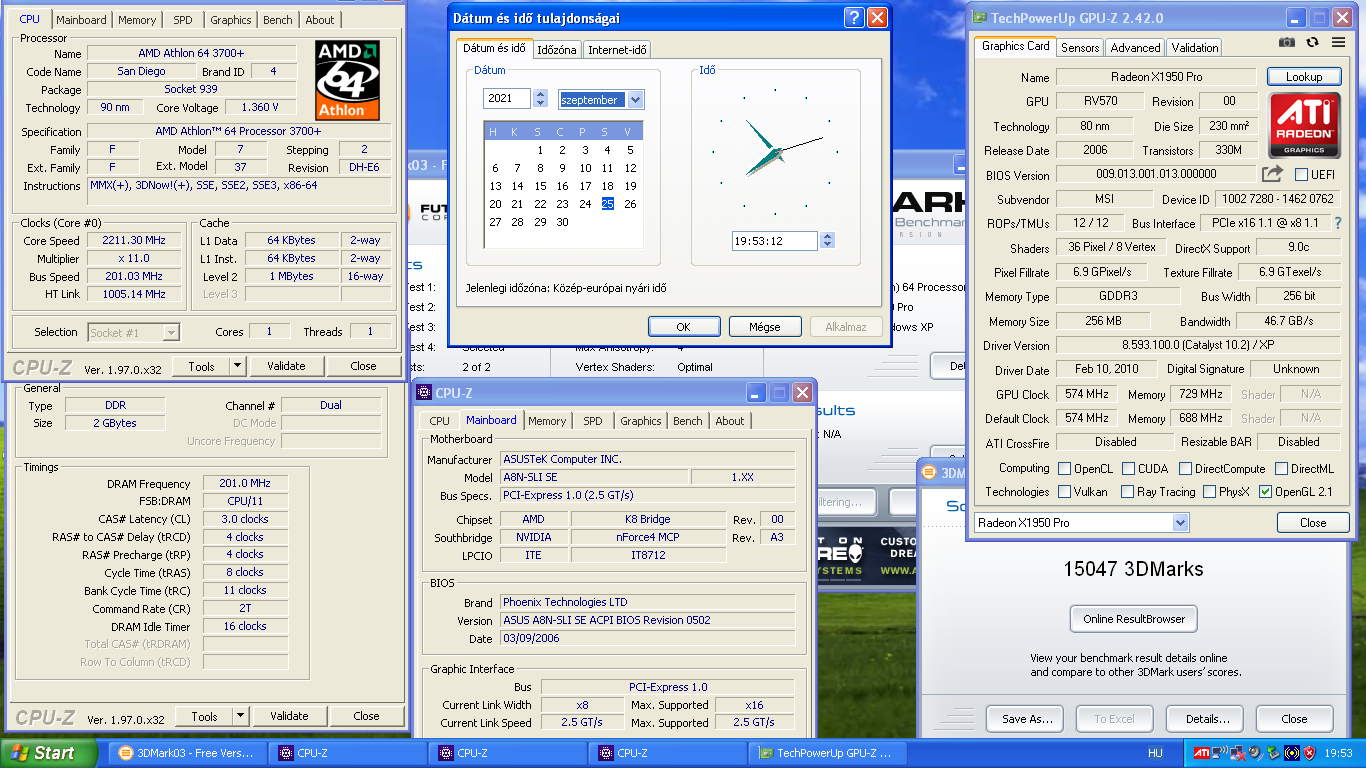1366x768 pixels.
Task: Click the ATI Radeon logo in GPU-Z
Action: (x=1305, y=125)
